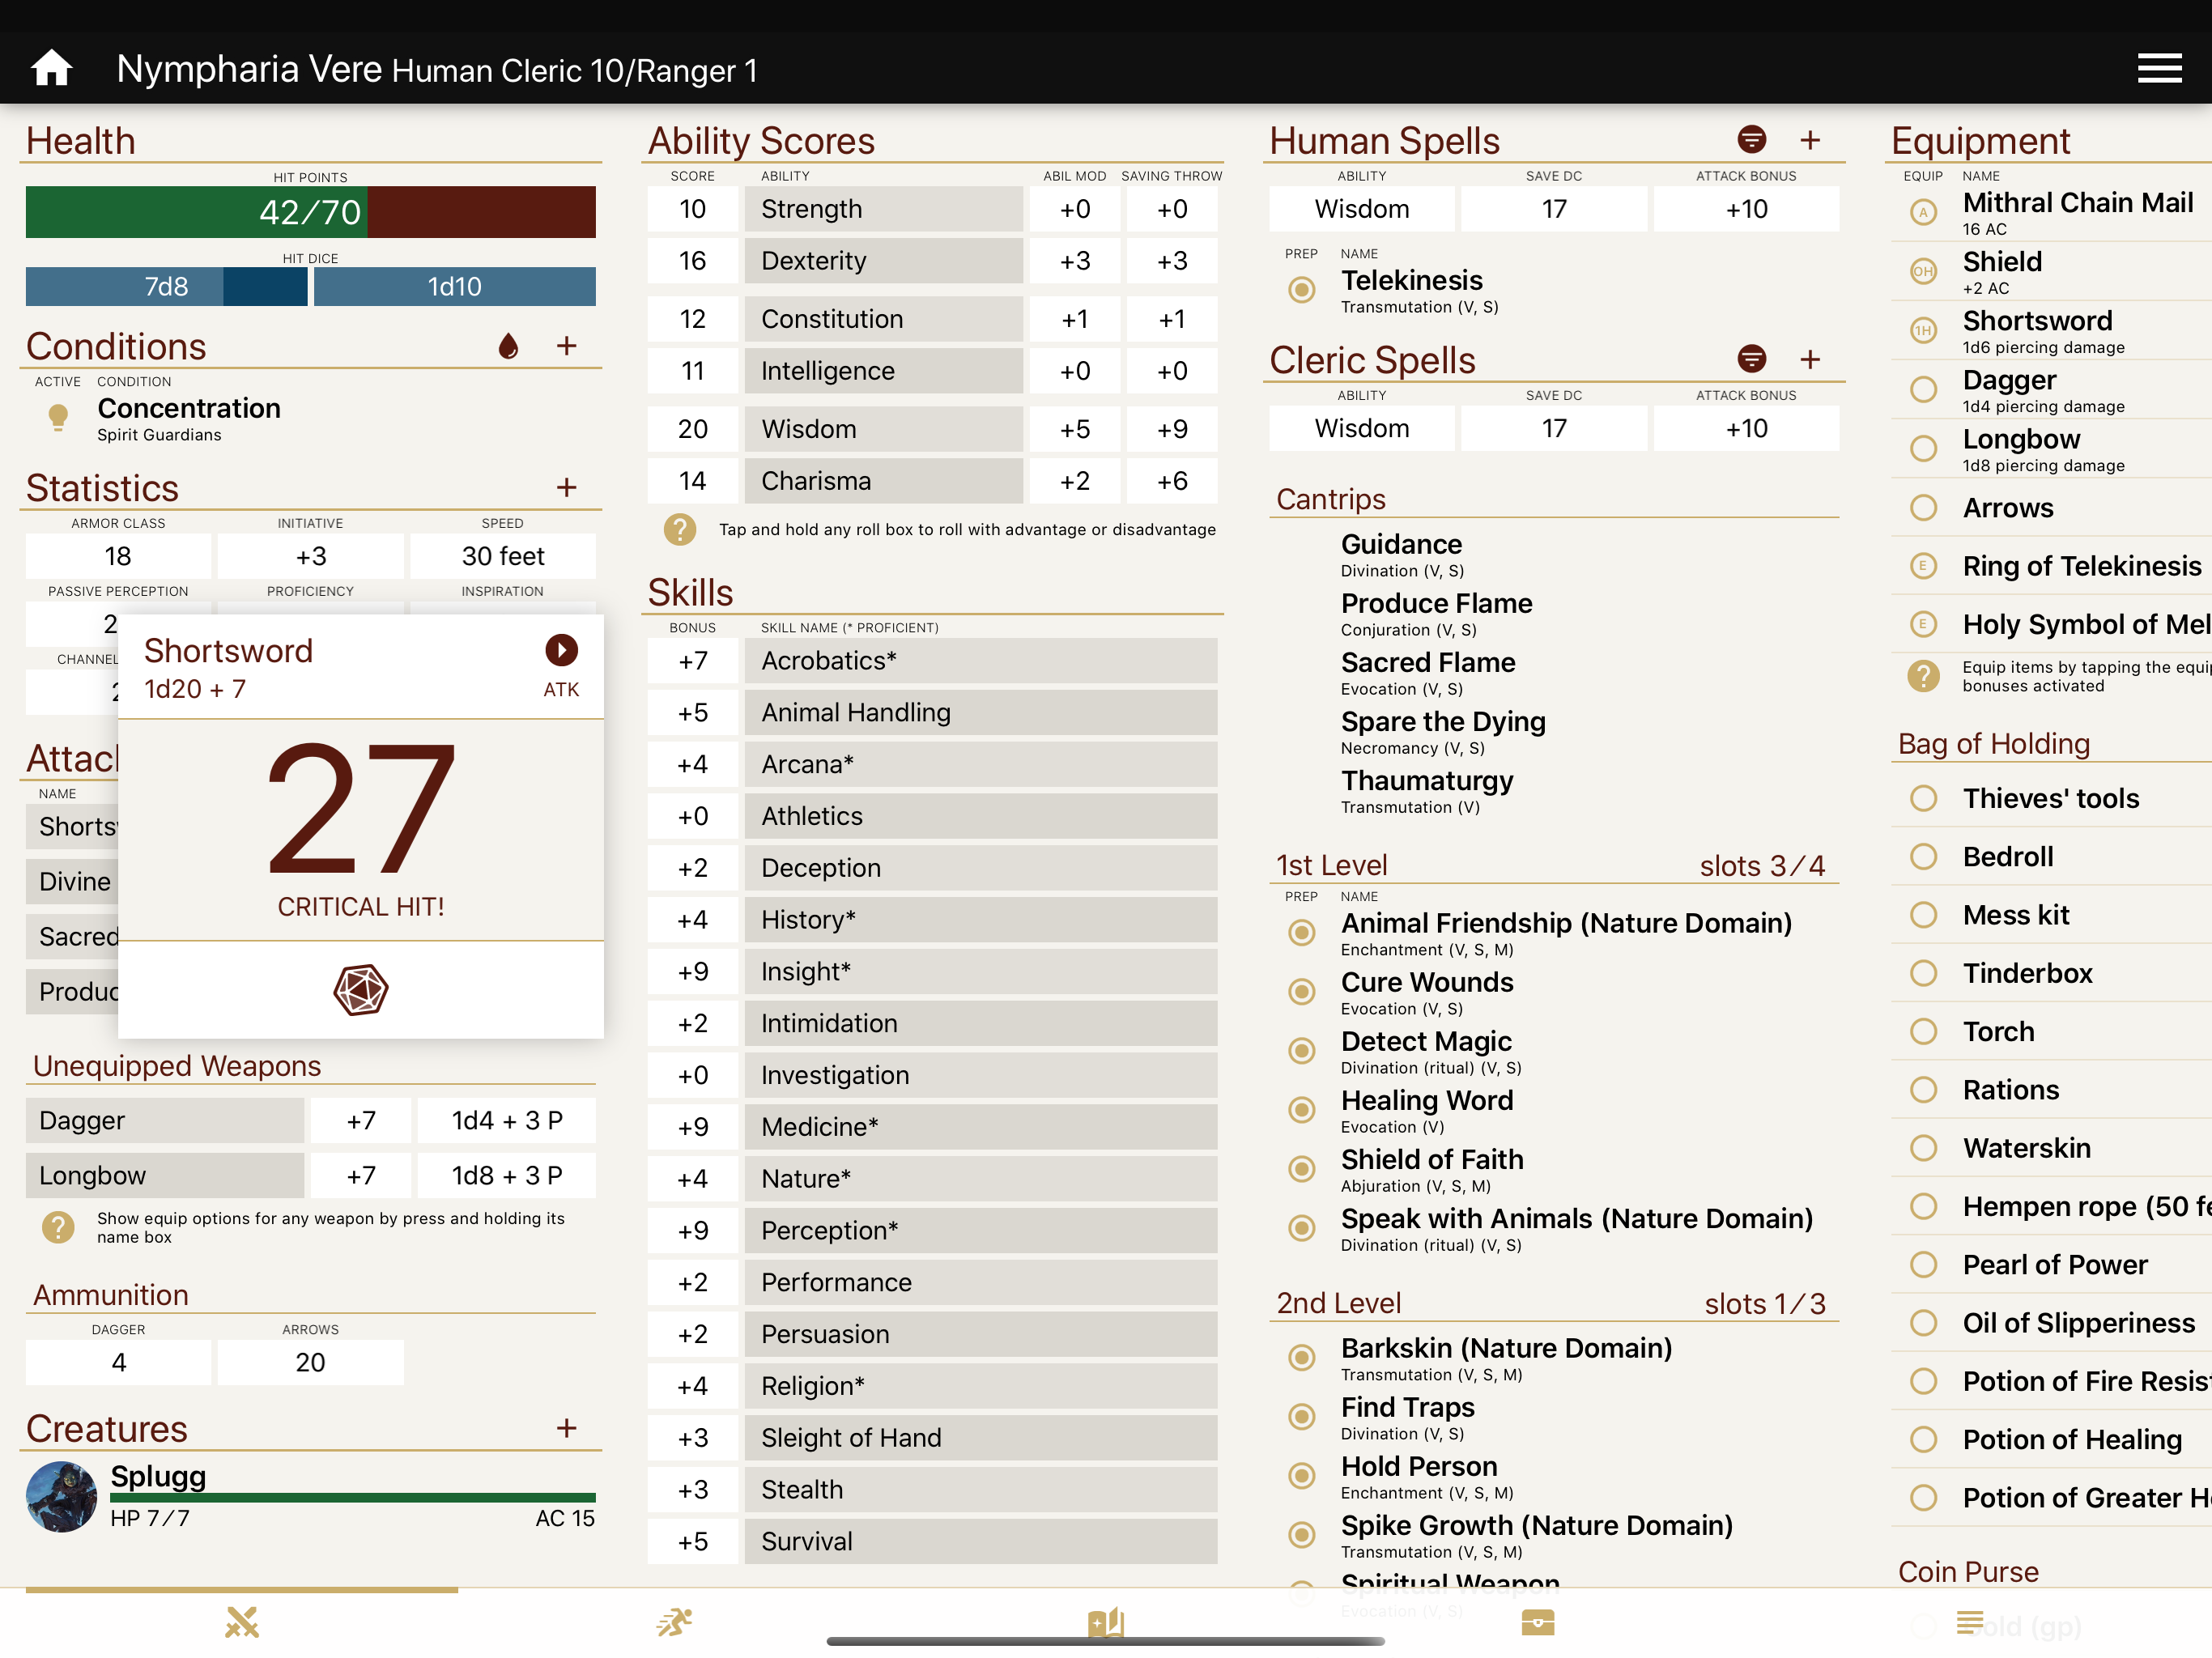Tap the Ring of Telekinesis equip icon
The width and height of the screenshot is (2212, 1658).
1922,566
